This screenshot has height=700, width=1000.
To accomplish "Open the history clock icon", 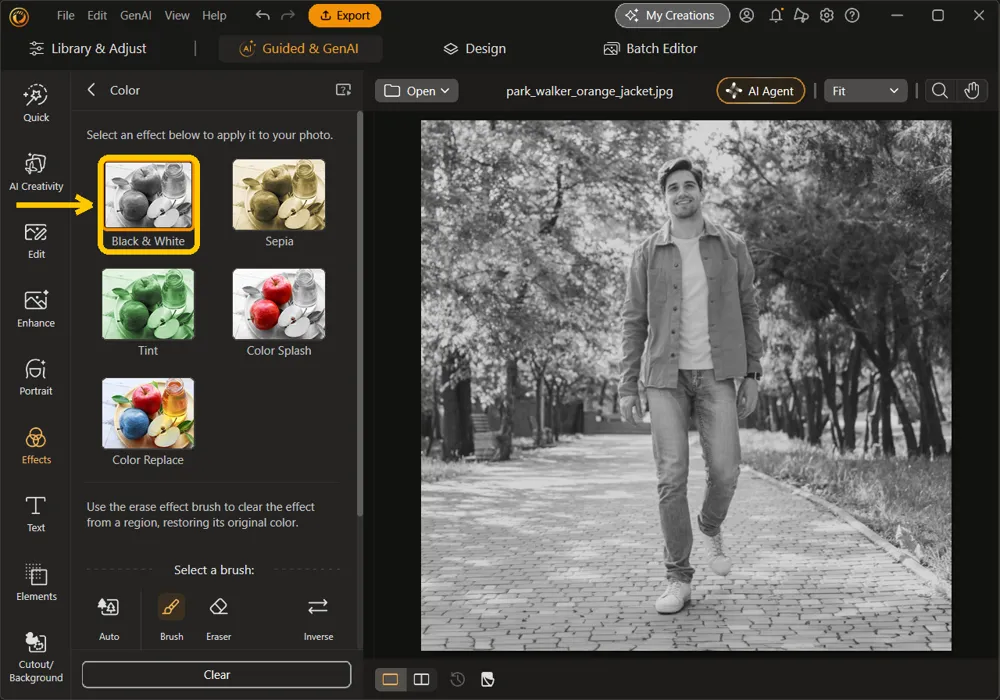I will [457, 679].
